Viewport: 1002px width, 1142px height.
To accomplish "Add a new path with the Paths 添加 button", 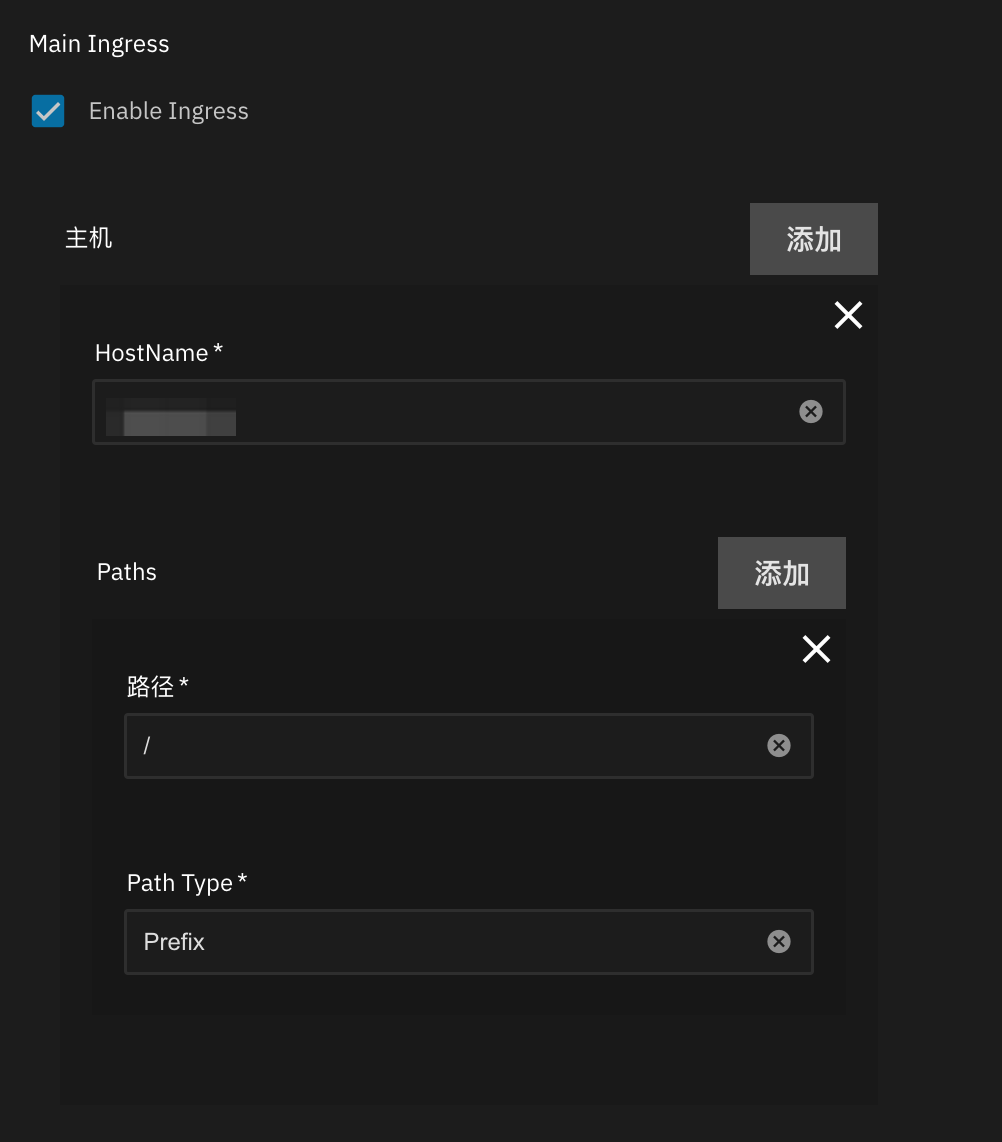I will (x=781, y=573).
